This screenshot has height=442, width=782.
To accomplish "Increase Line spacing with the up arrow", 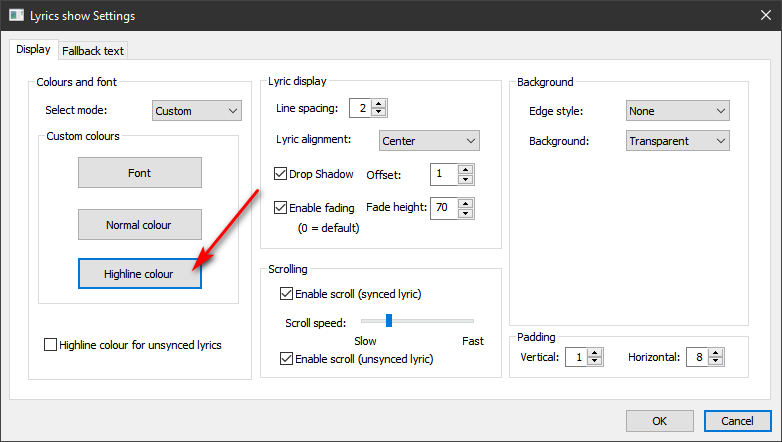I will (x=379, y=103).
